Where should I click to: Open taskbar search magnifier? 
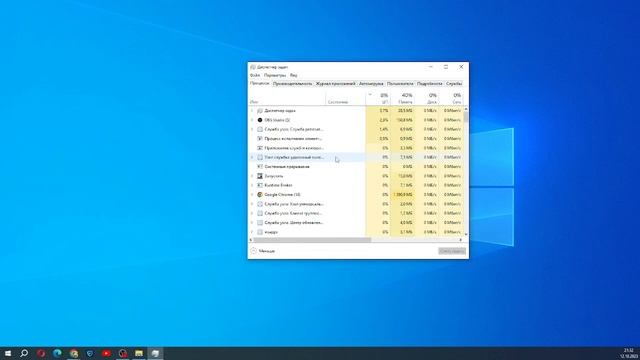point(24,353)
